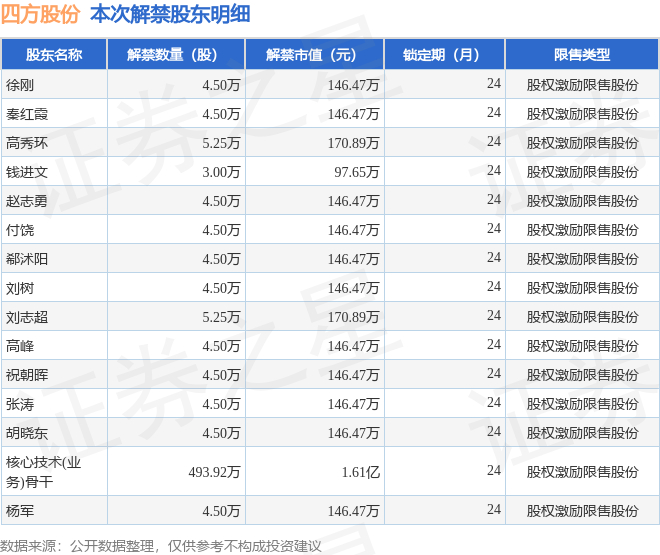Click shareholder name 郗沭阳

27,259
